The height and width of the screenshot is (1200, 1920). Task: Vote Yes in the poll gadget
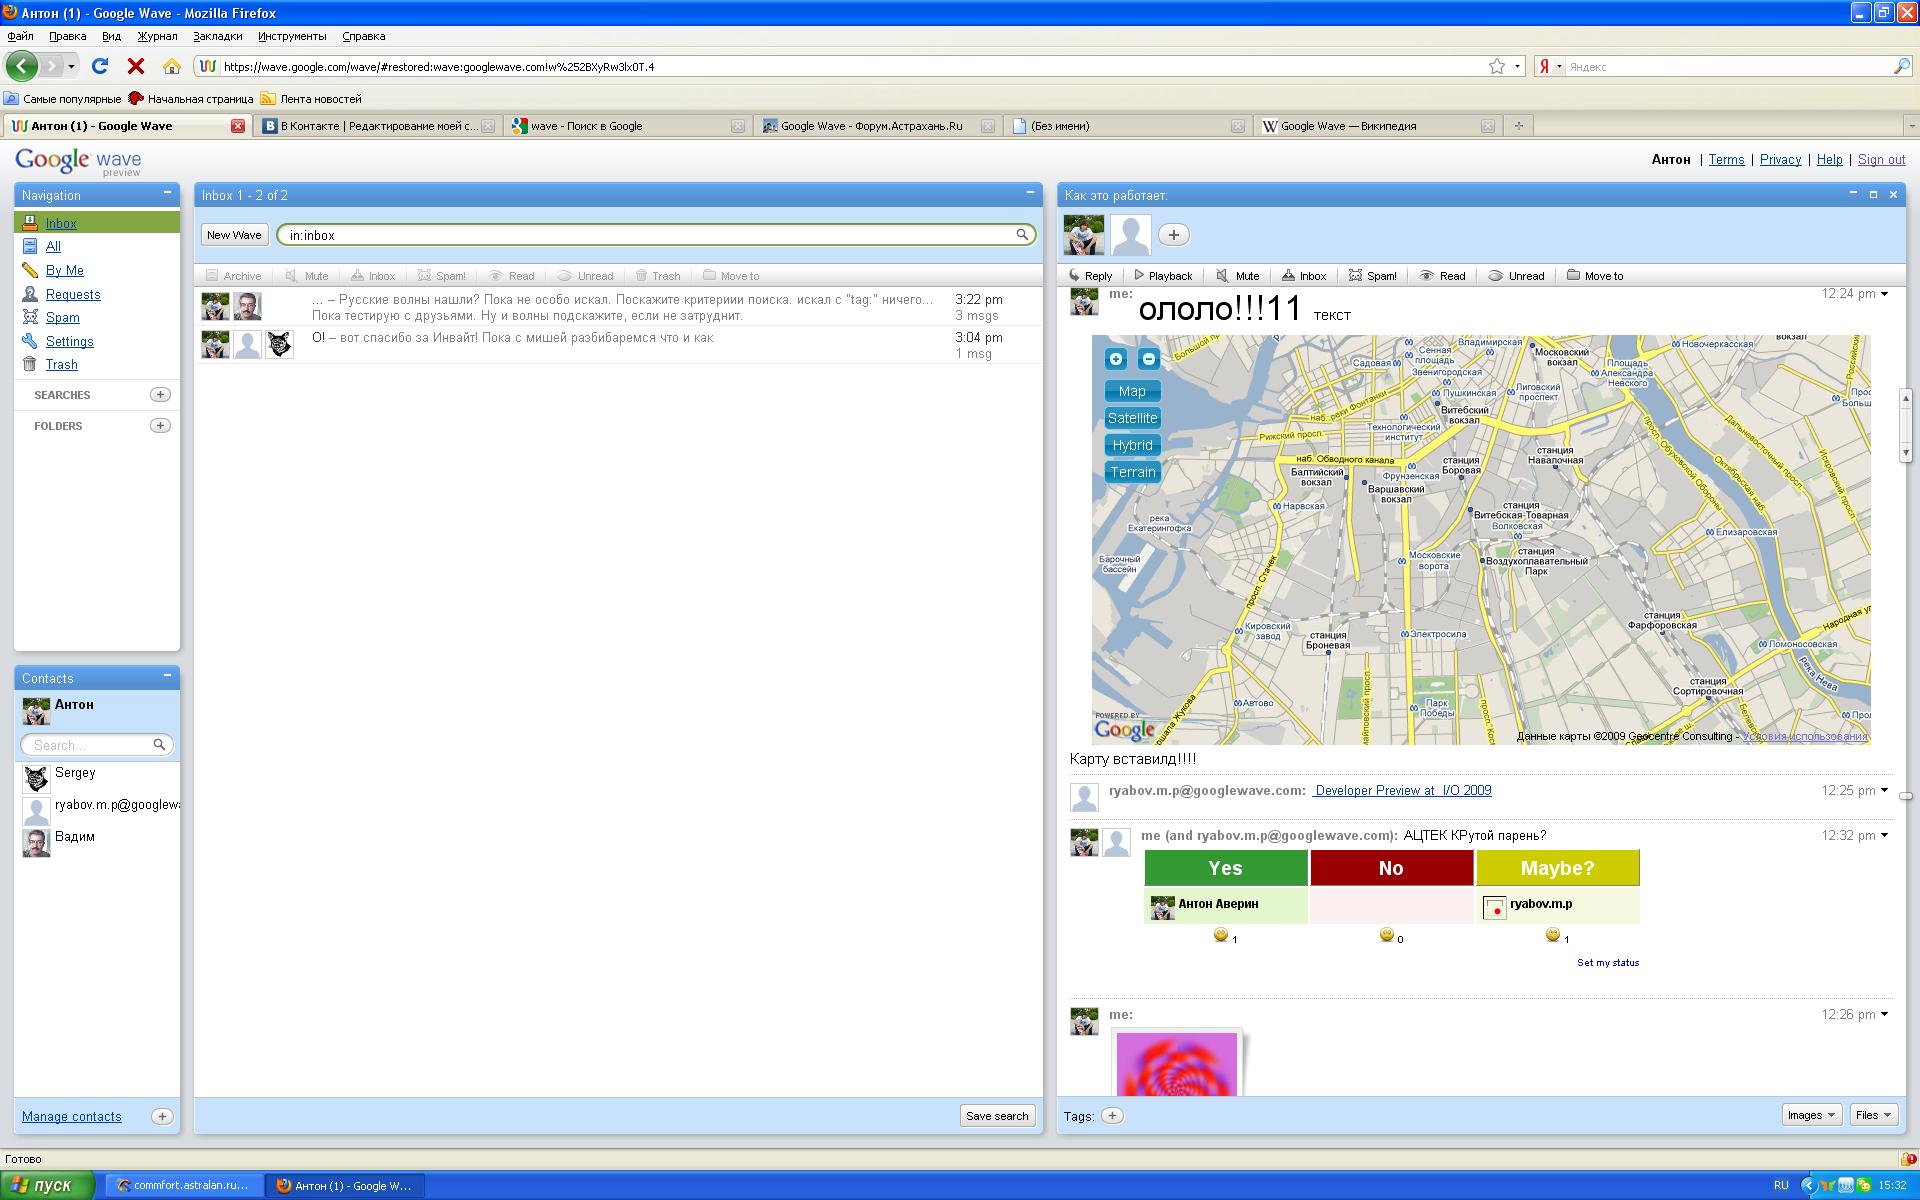[x=1225, y=868]
